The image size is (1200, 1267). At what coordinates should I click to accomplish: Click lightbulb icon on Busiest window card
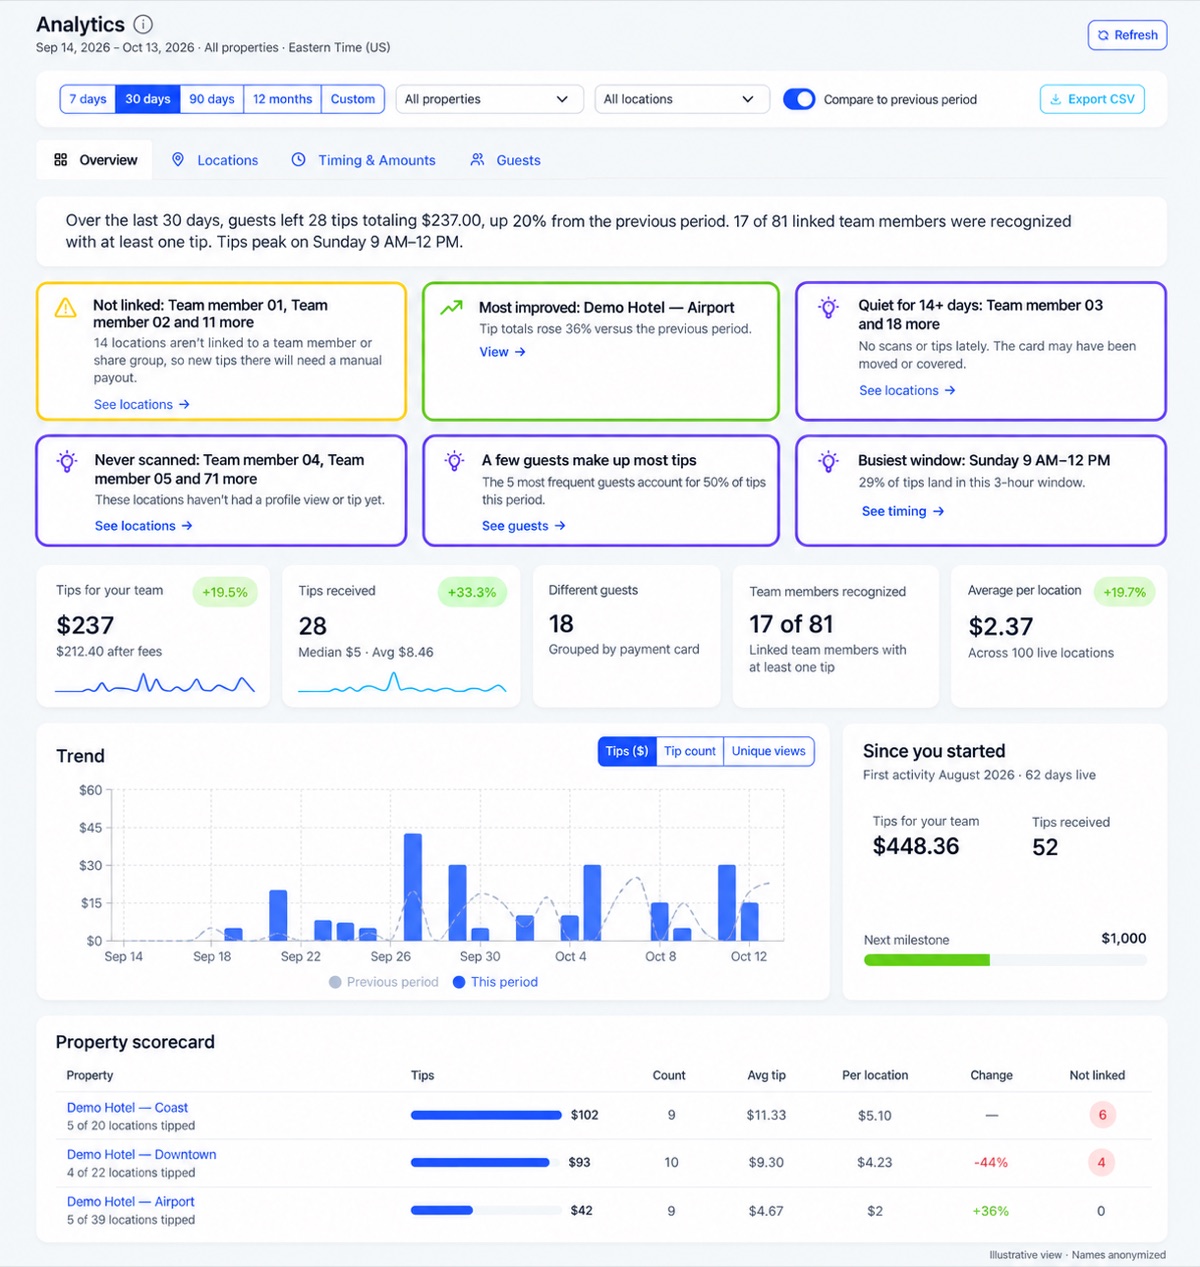tap(828, 462)
